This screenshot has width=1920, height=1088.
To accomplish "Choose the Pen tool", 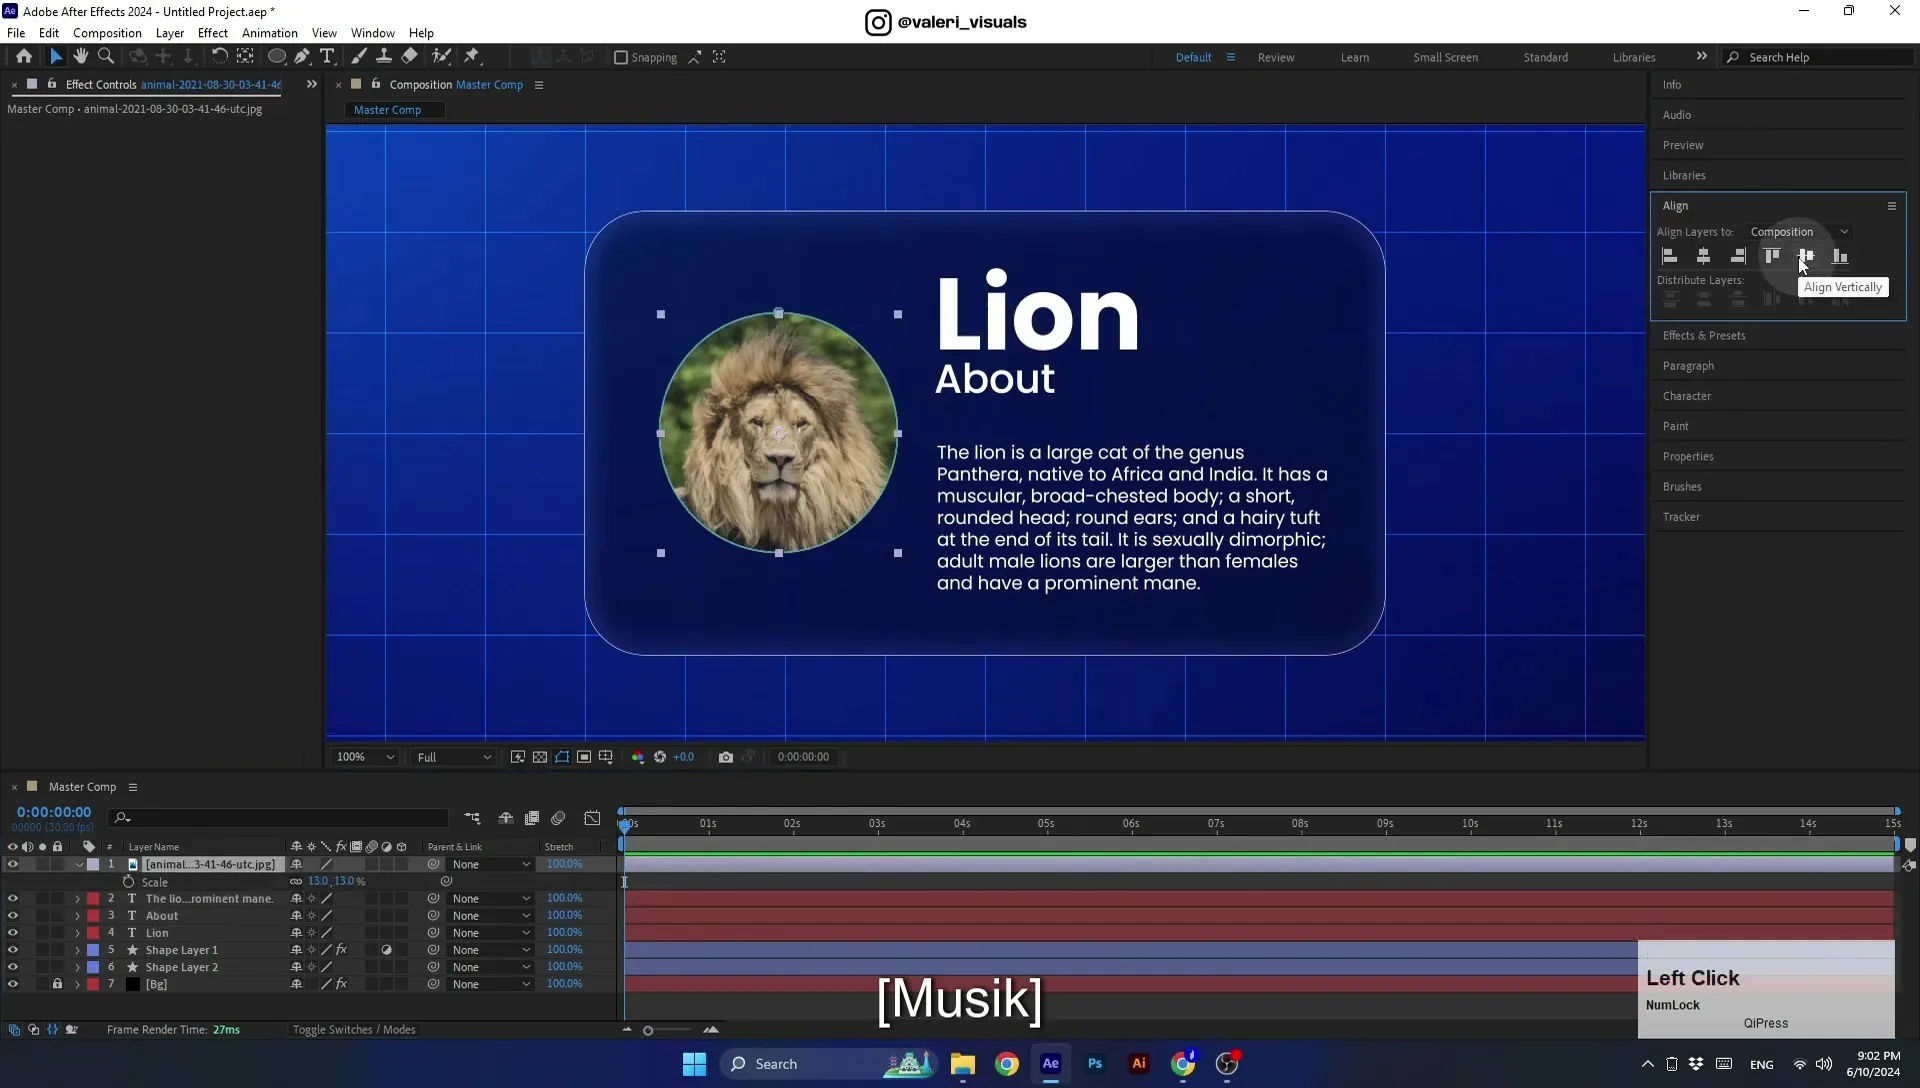I will (x=302, y=57).
